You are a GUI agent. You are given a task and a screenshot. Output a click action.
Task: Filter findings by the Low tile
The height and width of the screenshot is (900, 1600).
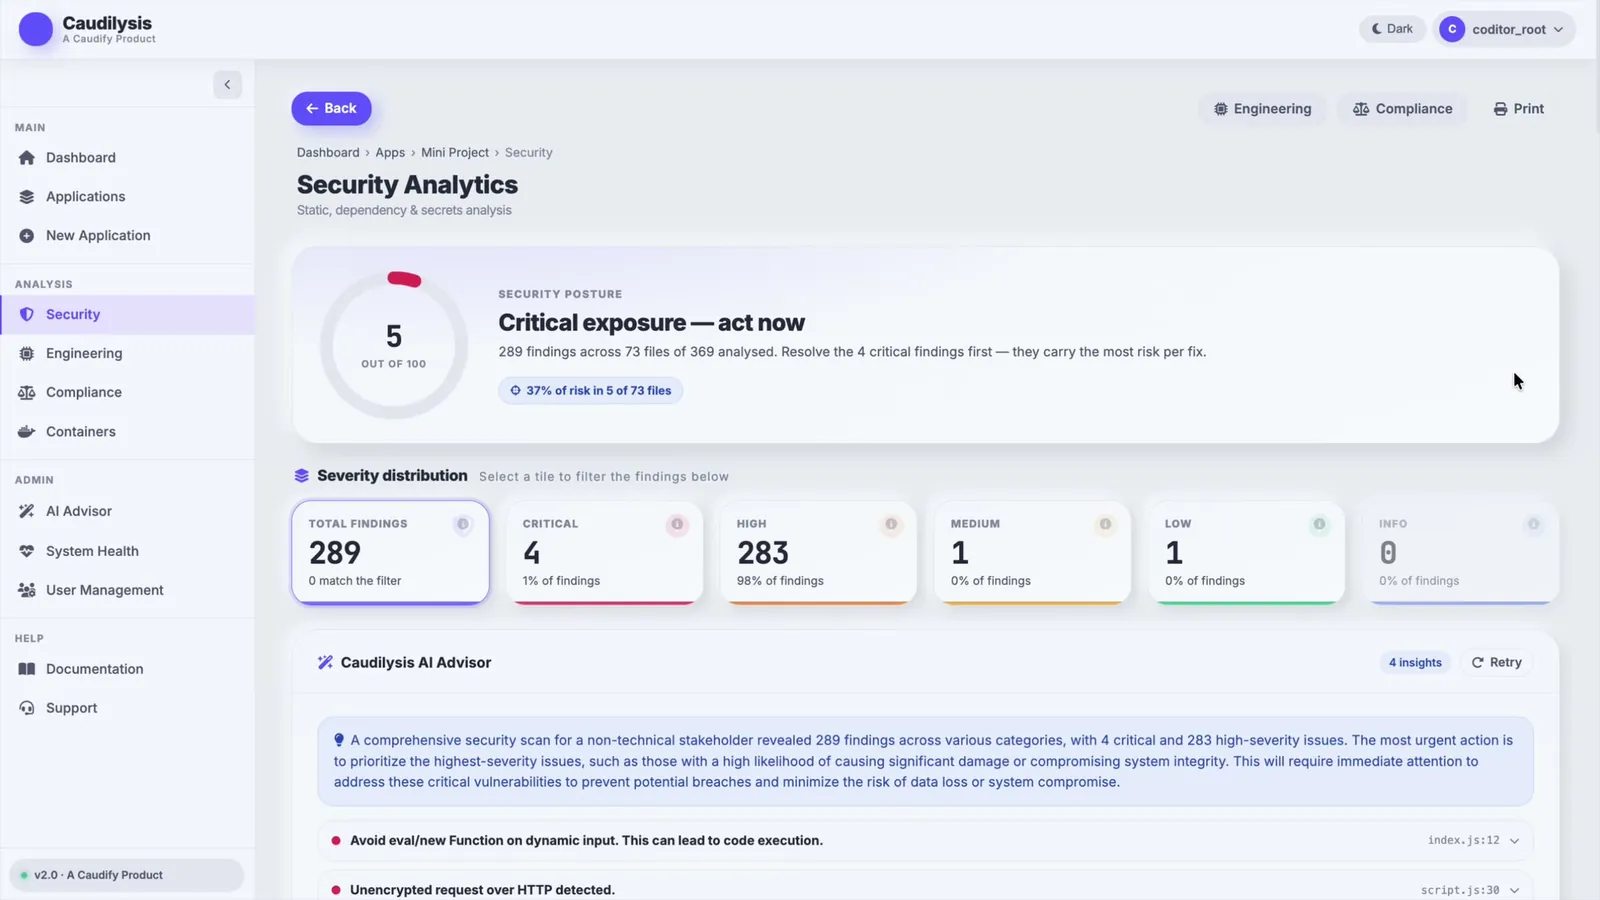pyautogui.click(x=1246, y=552)
